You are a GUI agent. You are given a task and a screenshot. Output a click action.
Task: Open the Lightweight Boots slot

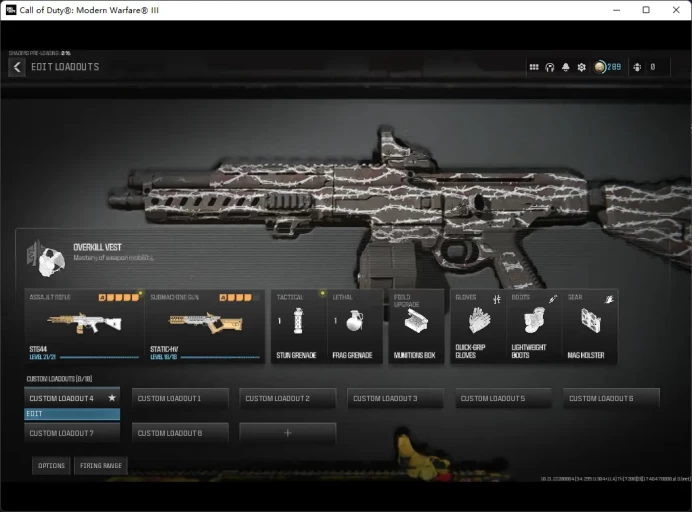tap(534, 327)
